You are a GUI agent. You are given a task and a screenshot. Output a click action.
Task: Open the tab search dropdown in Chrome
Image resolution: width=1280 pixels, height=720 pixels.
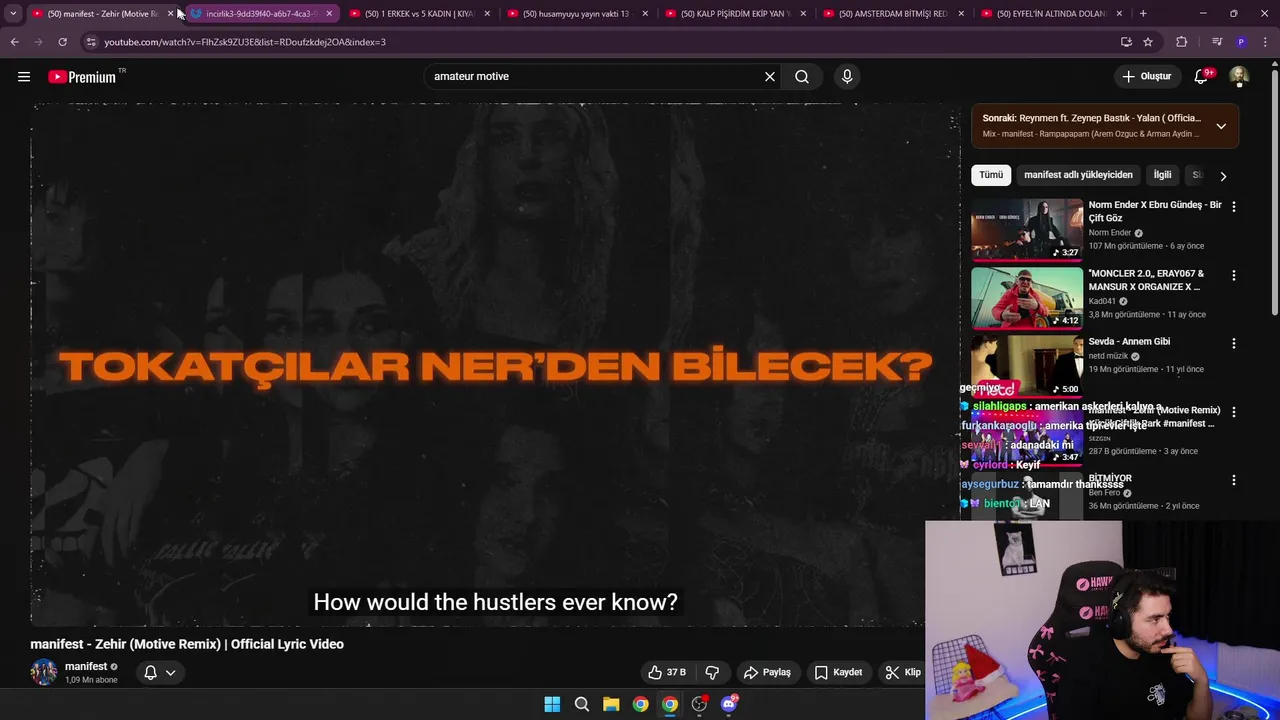coord(13,14)
